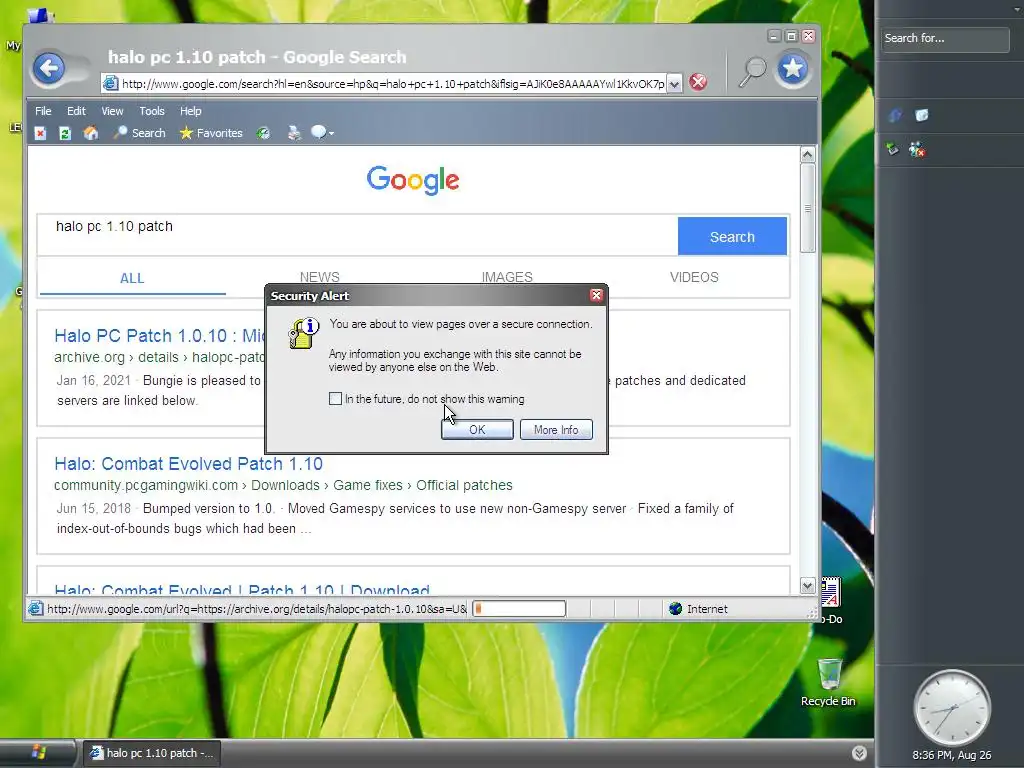Click the Print icon in toolbar
This screenshot has width=1024, height=768.
pyautogui.click(x=295, y=133)
